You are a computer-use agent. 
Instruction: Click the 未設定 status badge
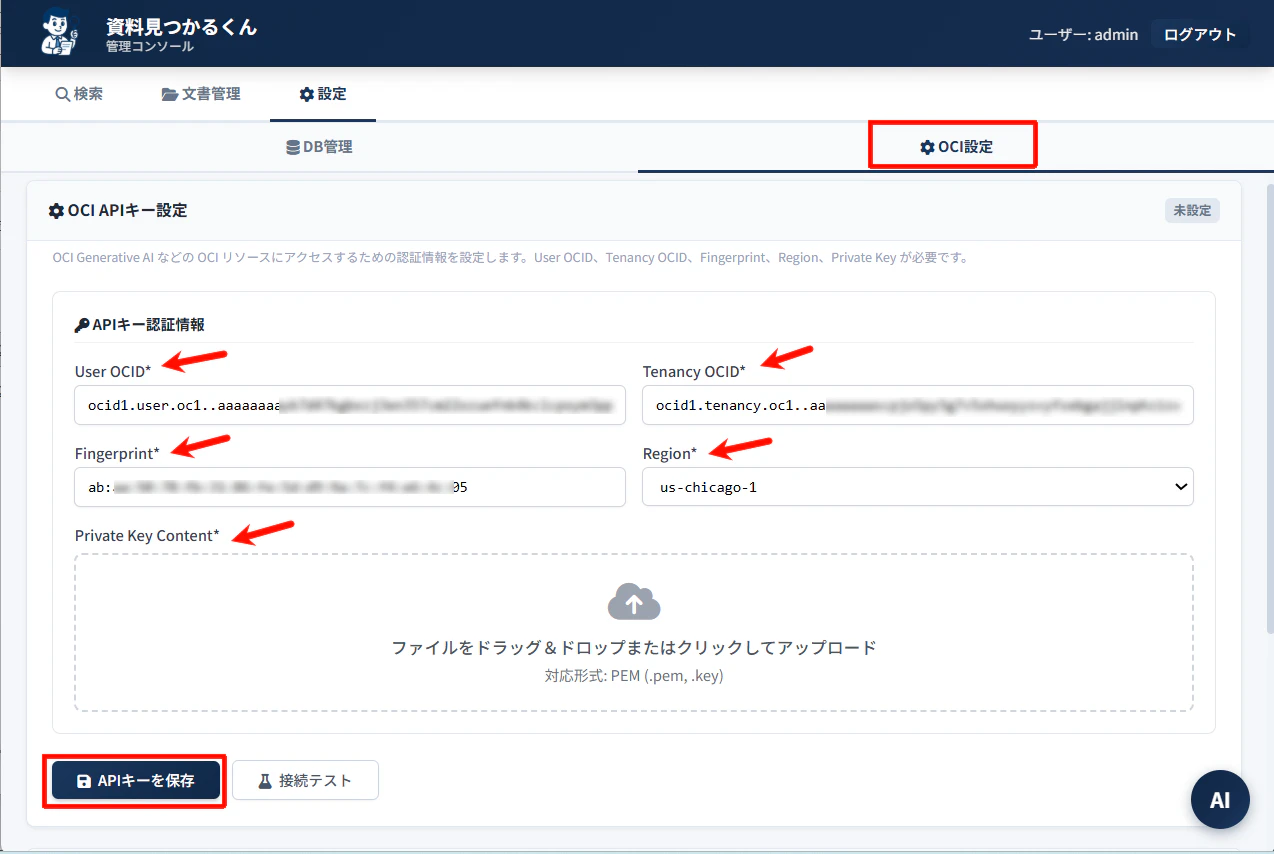tap(1192, 211)
